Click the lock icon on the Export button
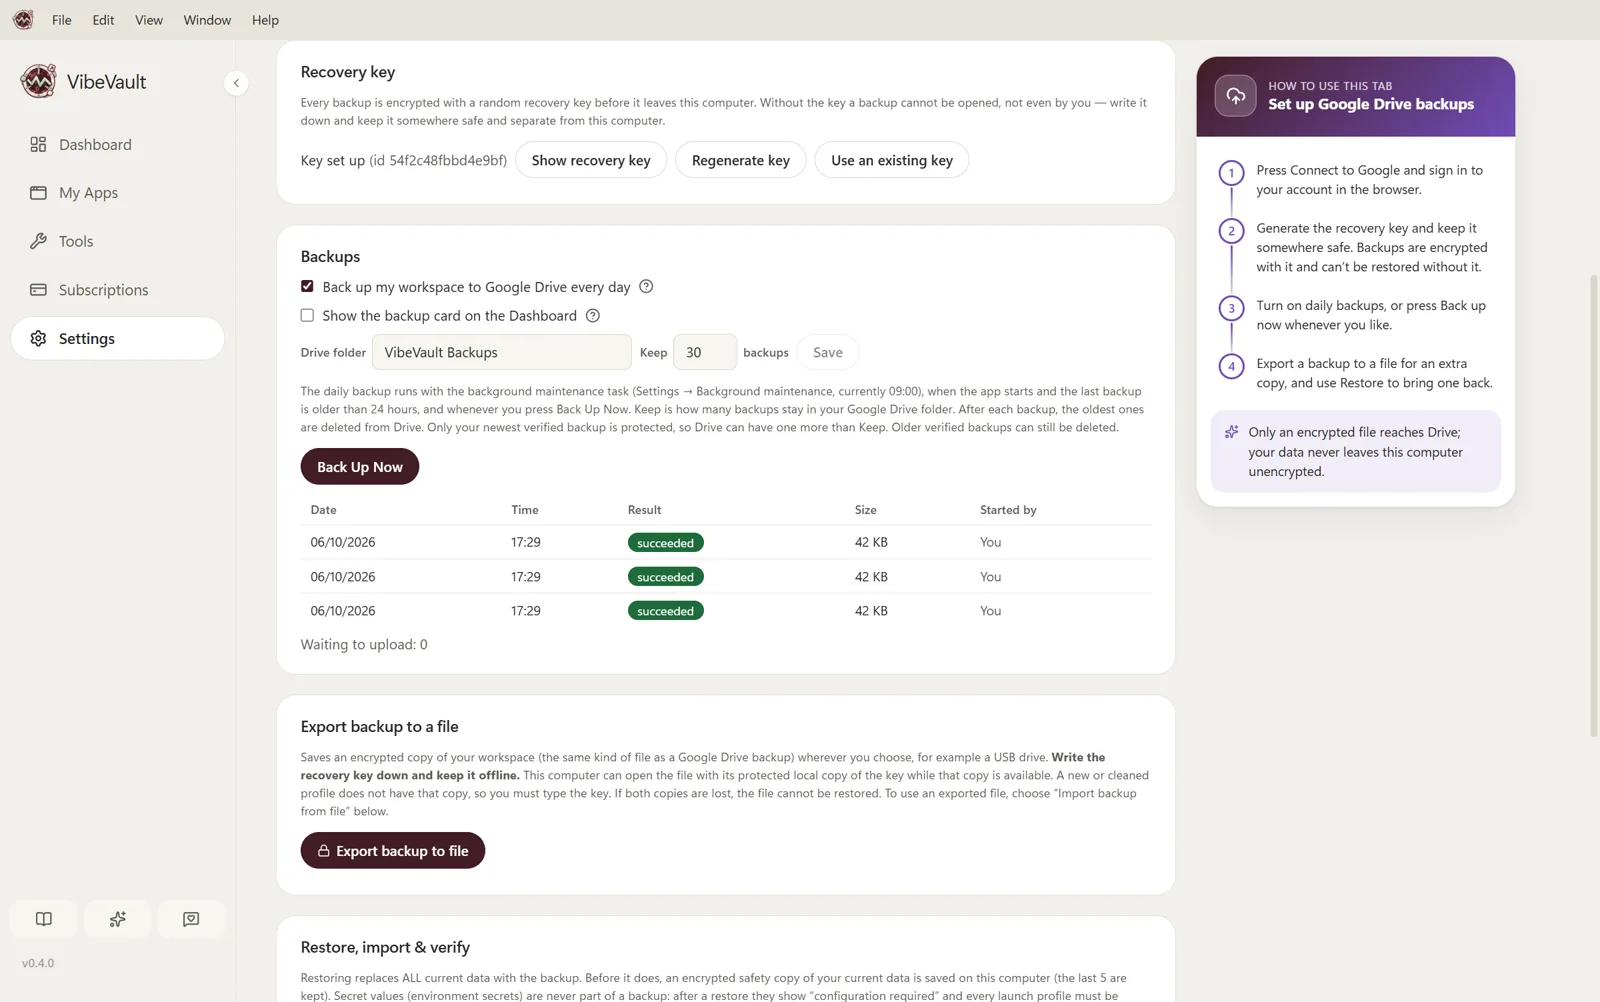The width and height of the screenshot is (1600, 1002). [324, 851]
